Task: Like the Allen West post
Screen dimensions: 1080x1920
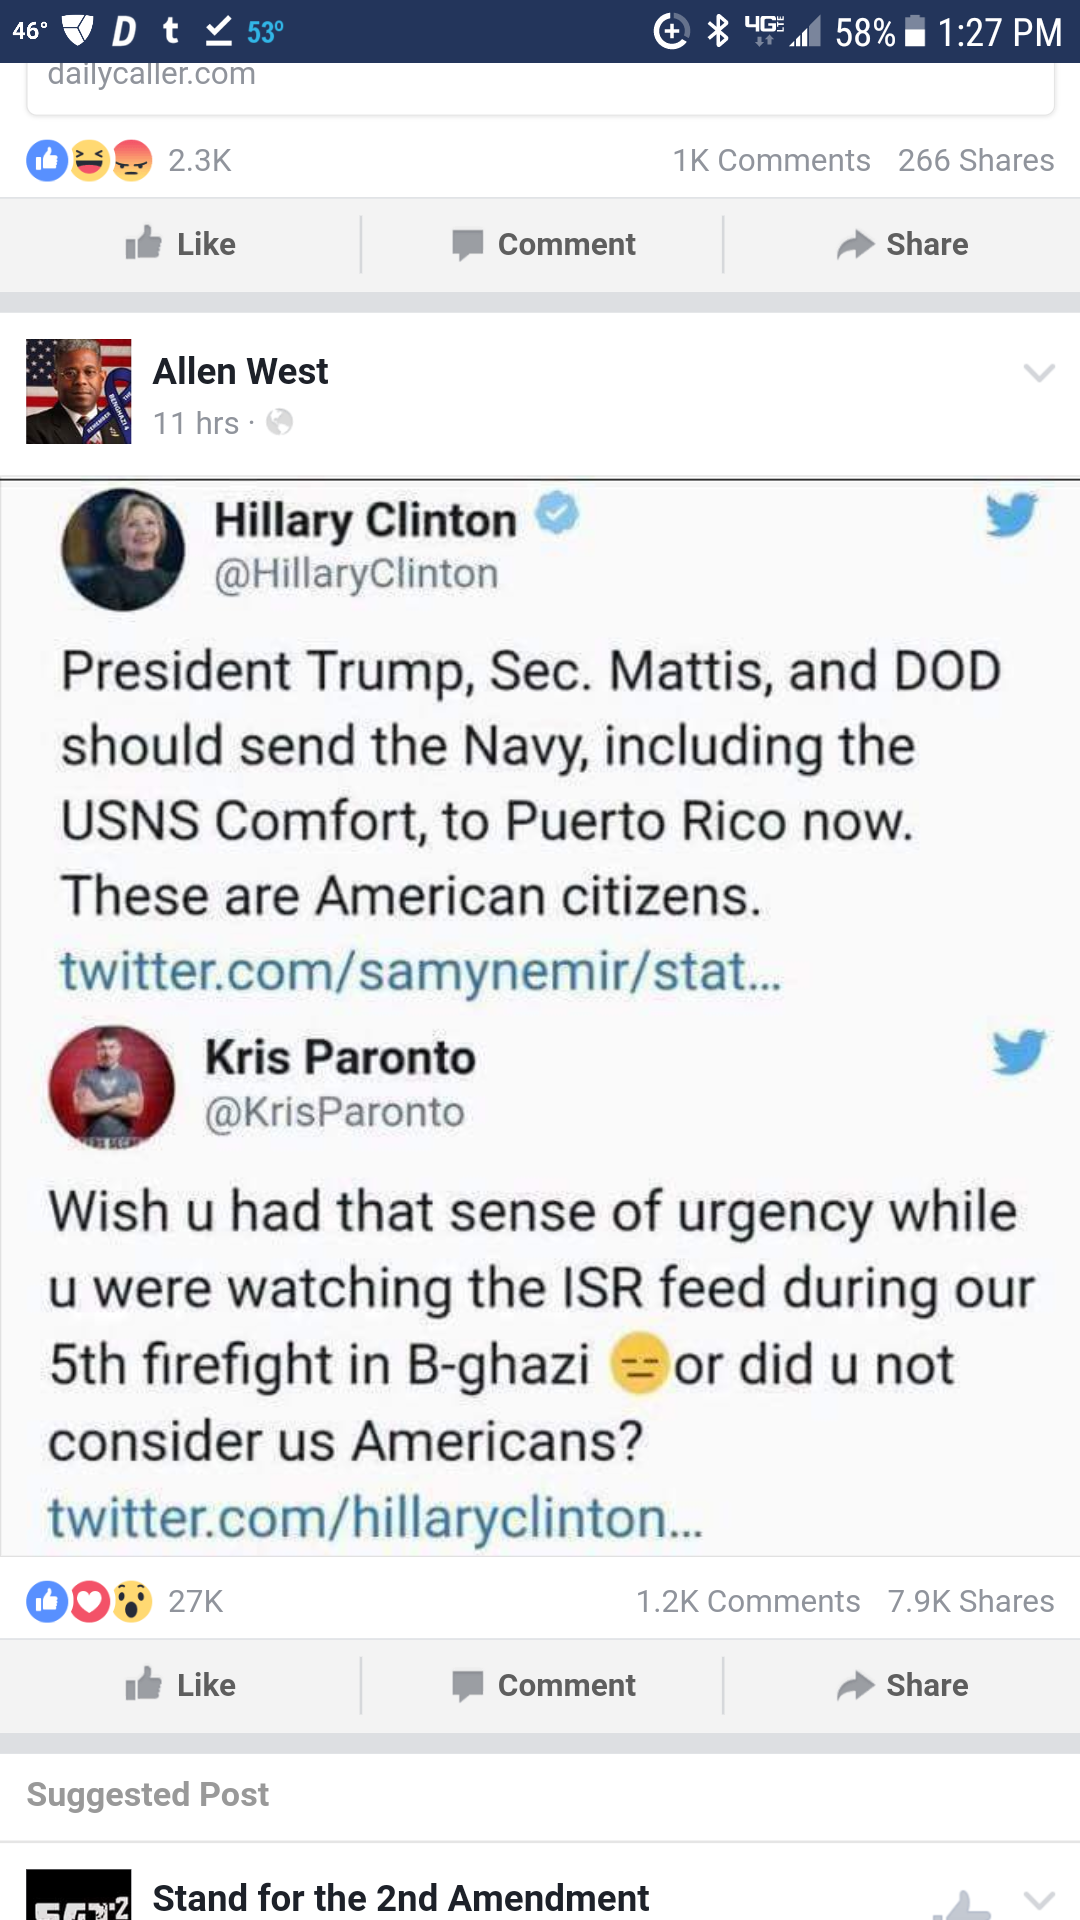Action: point(181,1685)
